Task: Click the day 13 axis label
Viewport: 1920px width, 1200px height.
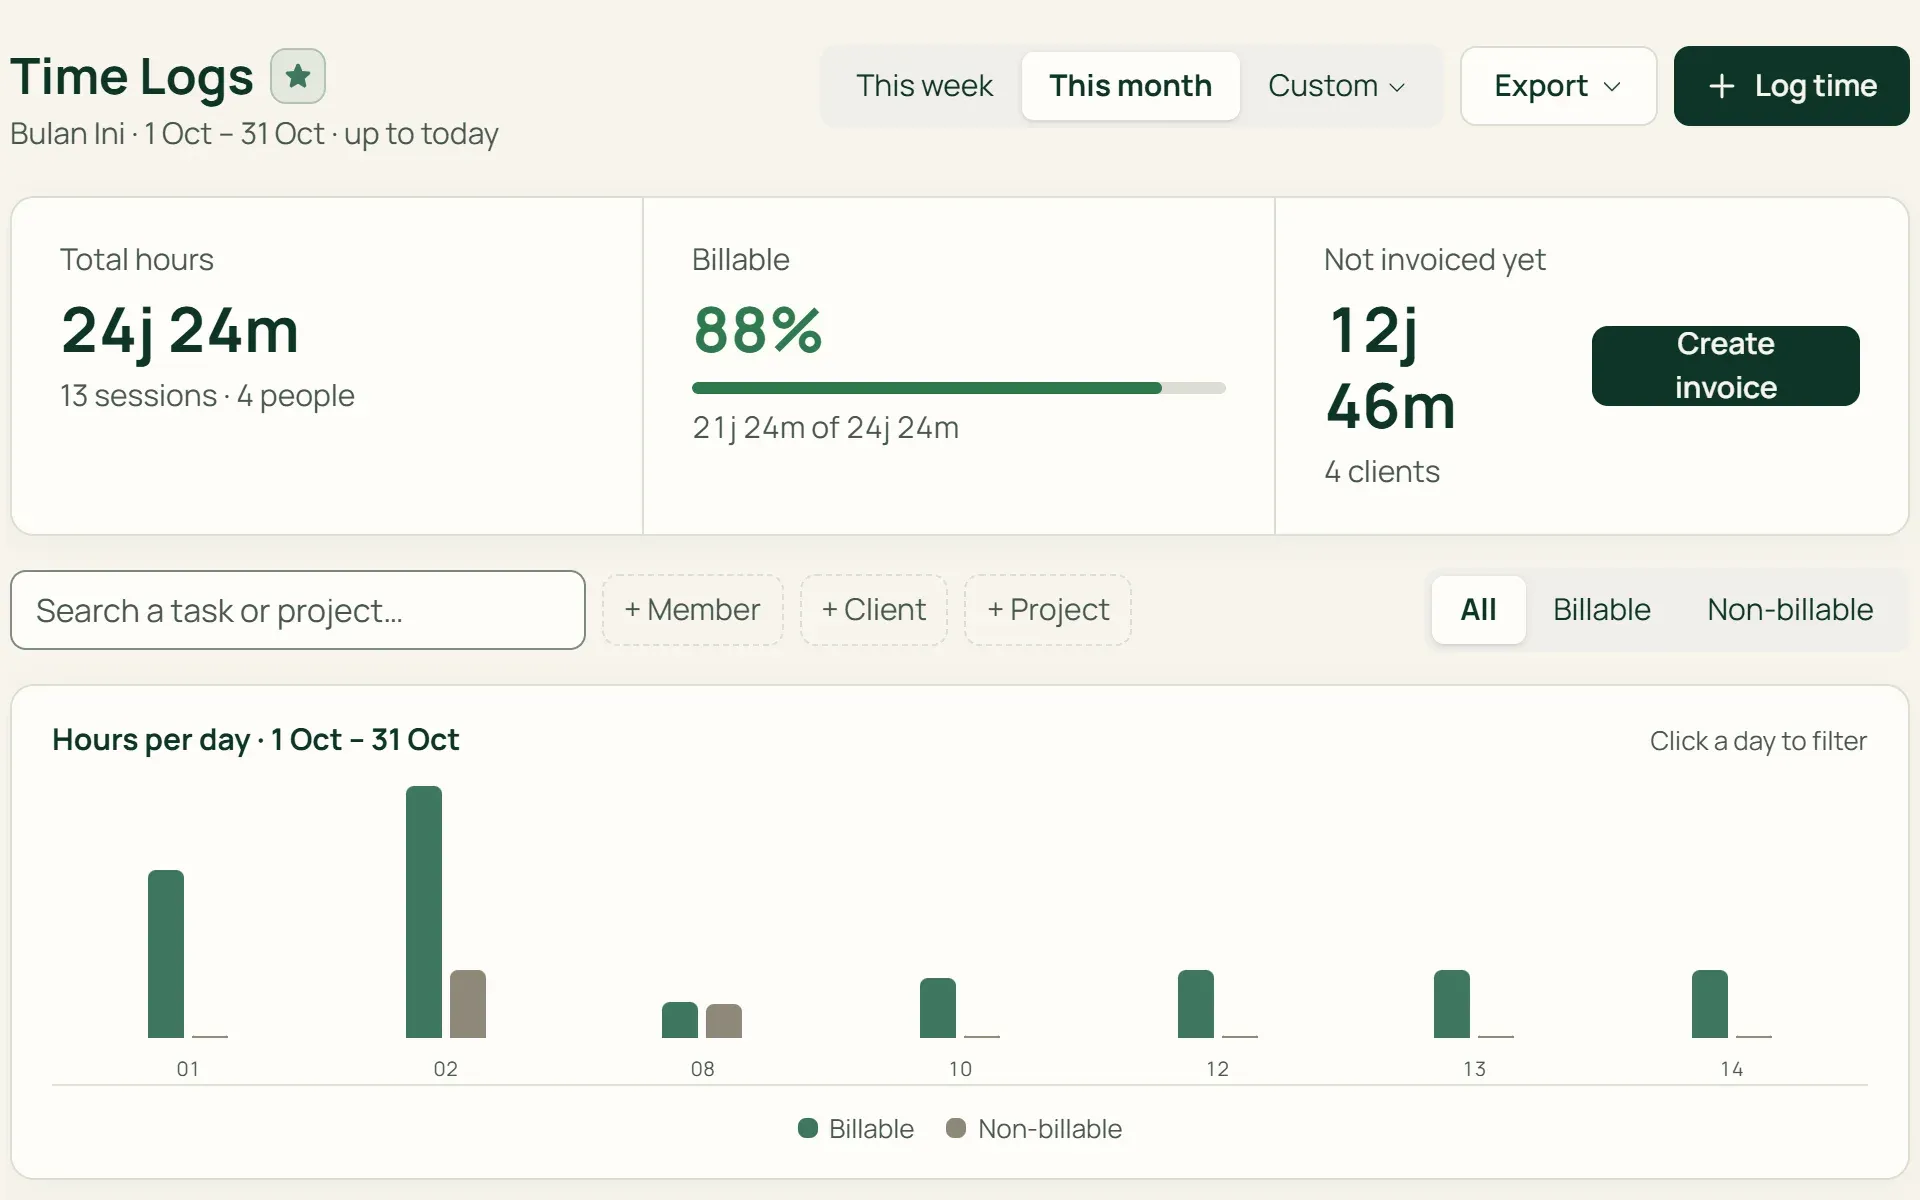Action: pyautogui.click(x=1474, y=1069)
